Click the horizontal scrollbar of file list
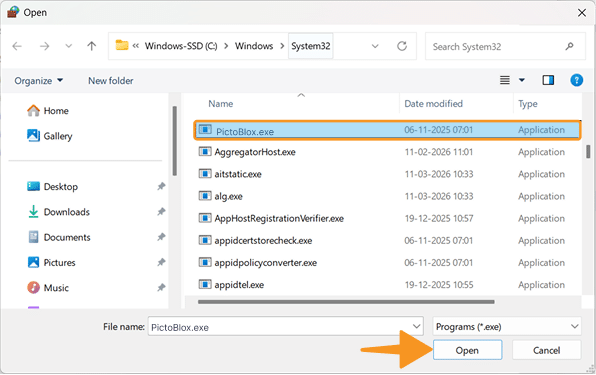Screen dimensions: 596x375 click(x=346, y=302)
